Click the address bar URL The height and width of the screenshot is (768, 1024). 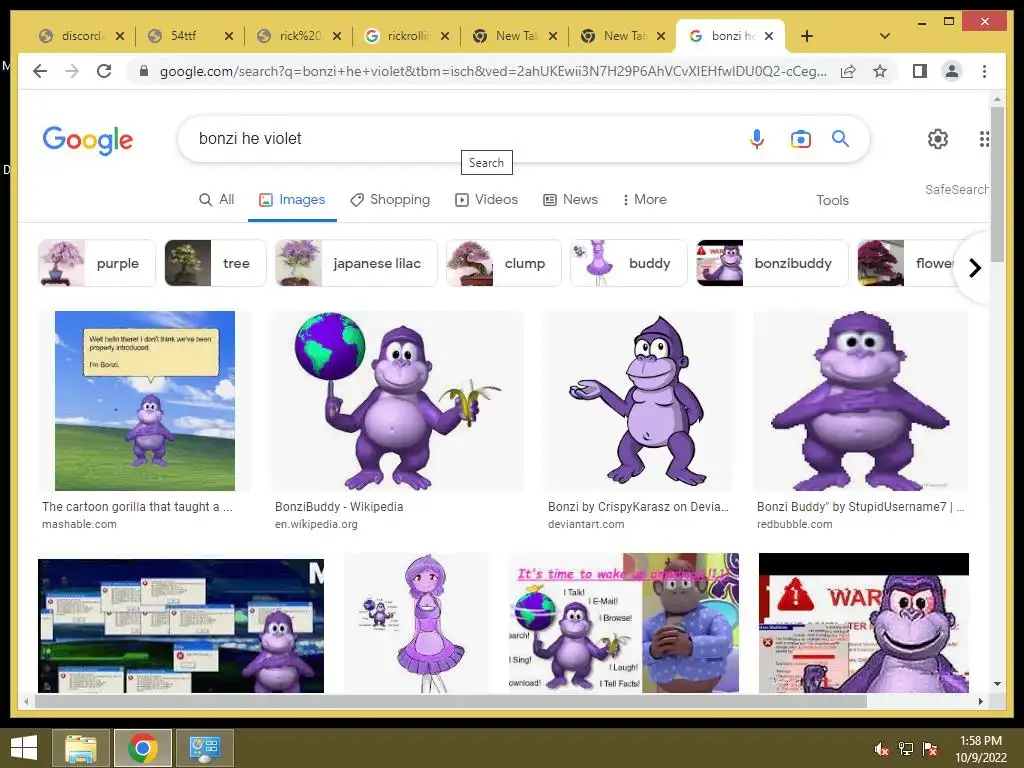493,71
